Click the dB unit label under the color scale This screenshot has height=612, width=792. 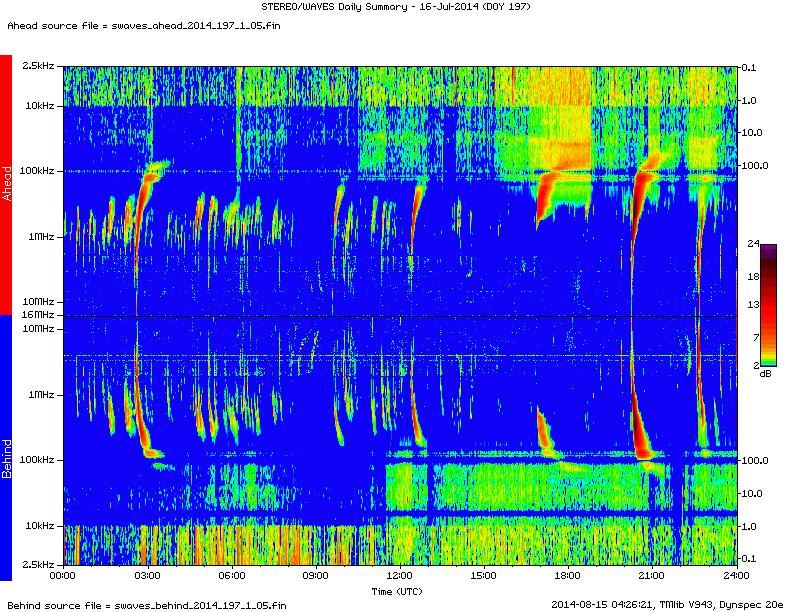pyautogui.click(x=766, y=374)
